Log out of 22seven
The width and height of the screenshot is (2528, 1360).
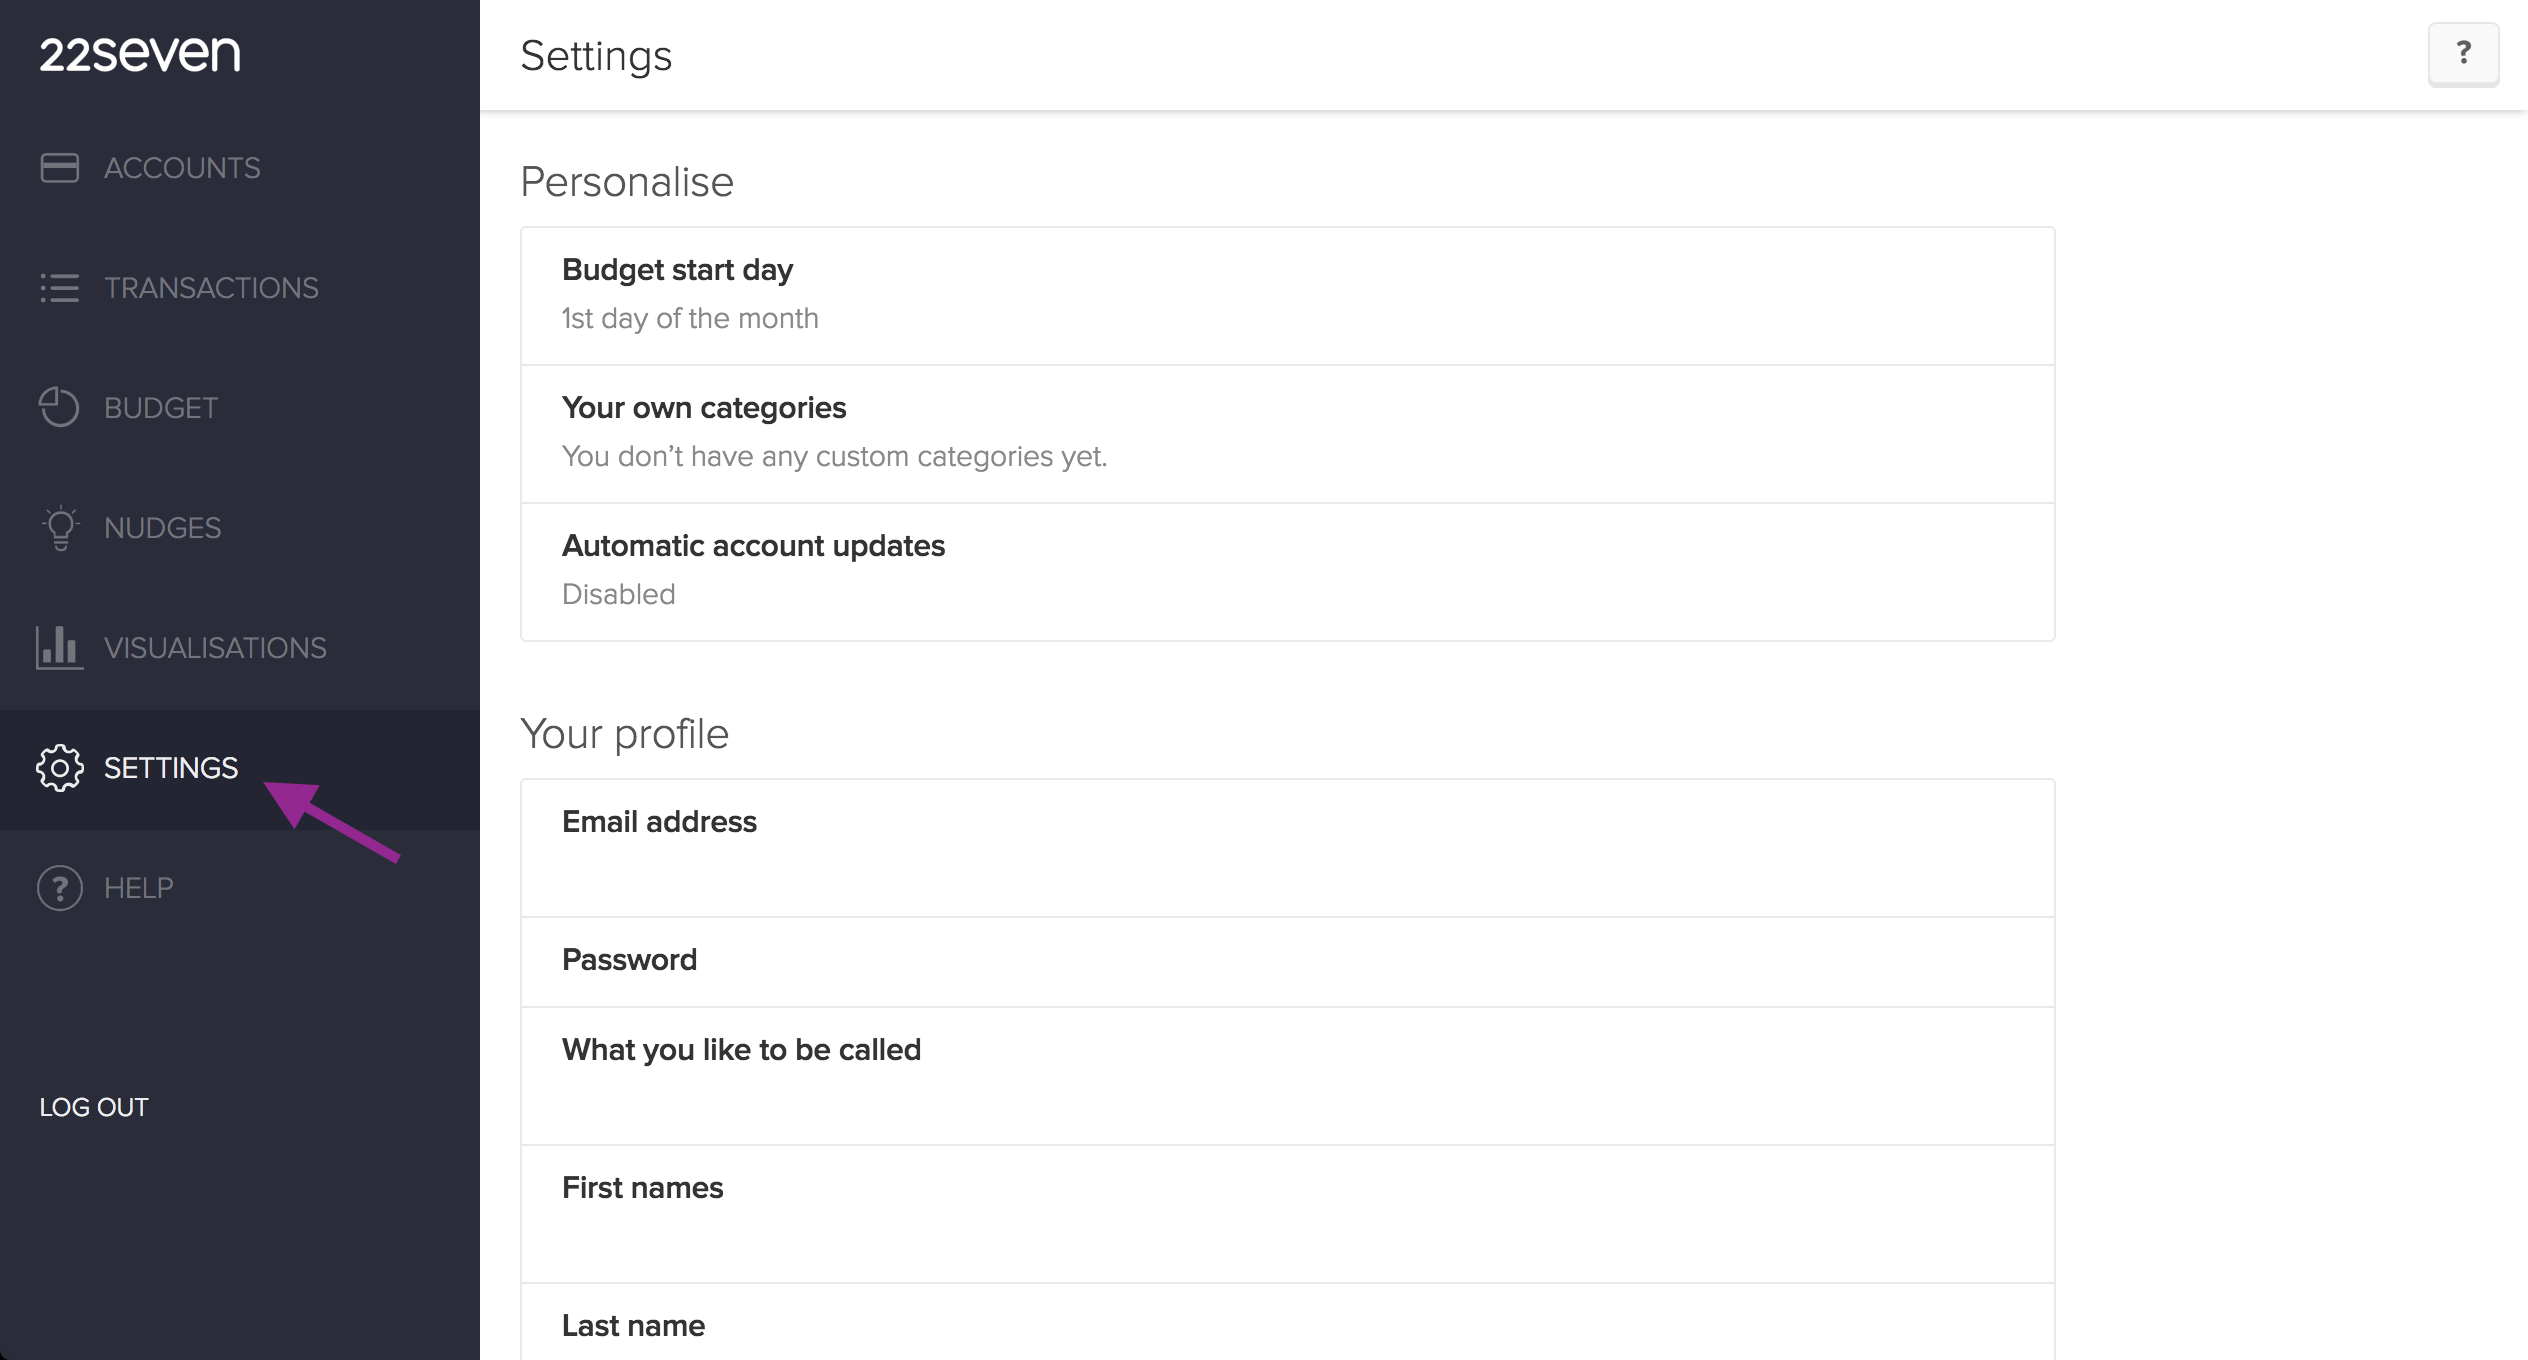(x=94, y=1107)
